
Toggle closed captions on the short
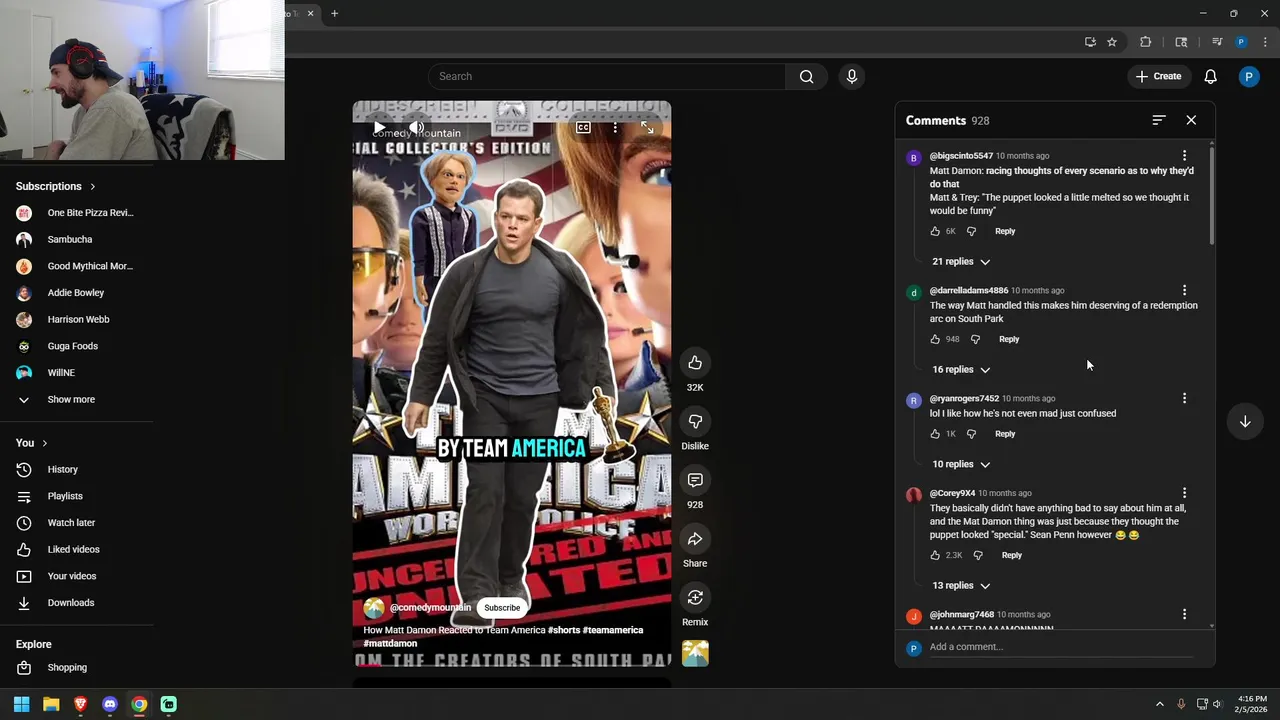(x=583, y=127)
